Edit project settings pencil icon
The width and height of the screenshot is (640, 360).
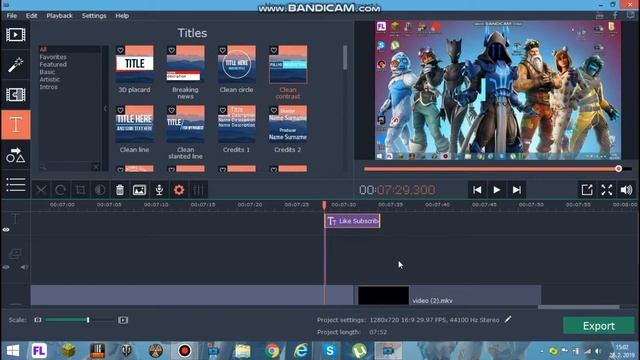(508, 320)
